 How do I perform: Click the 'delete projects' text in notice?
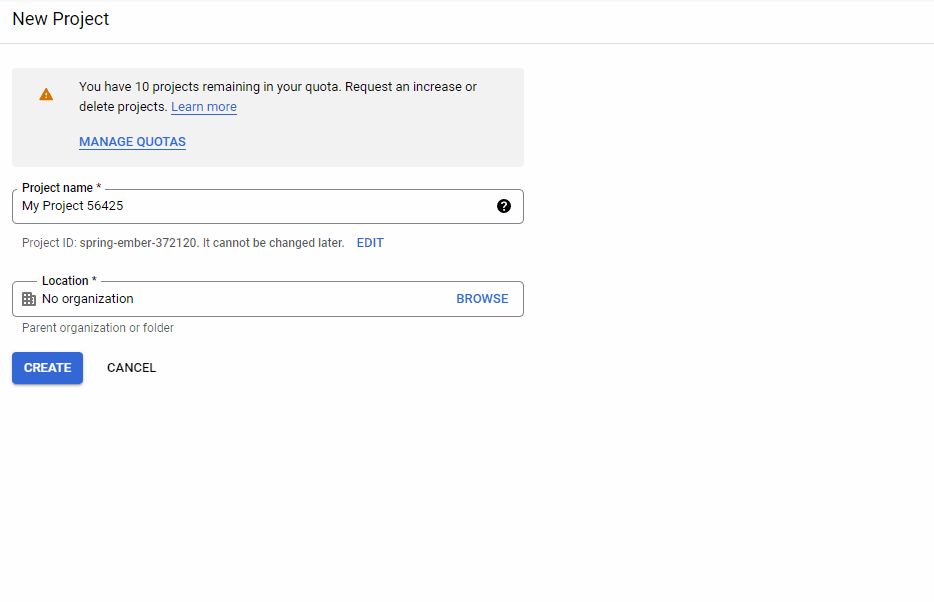(122, 107)
